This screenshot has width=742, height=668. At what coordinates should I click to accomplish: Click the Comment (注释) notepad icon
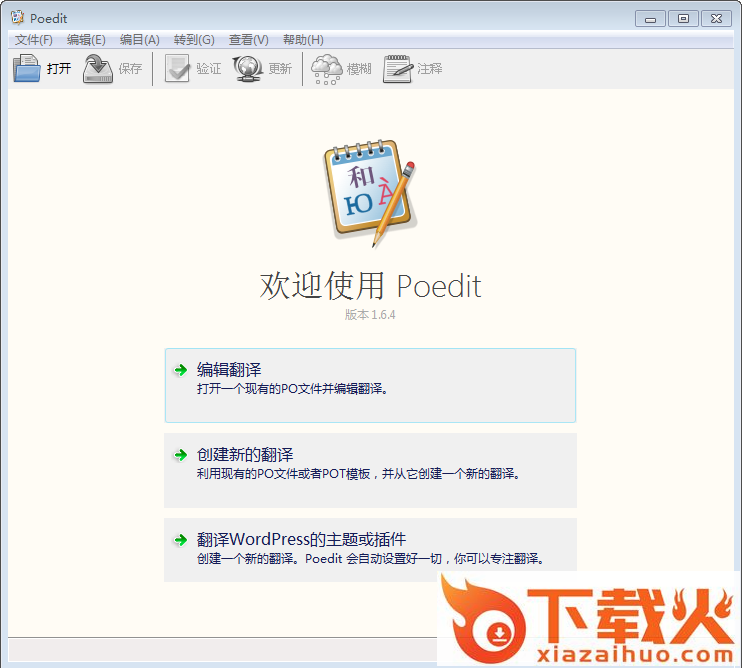pos(398,69)
